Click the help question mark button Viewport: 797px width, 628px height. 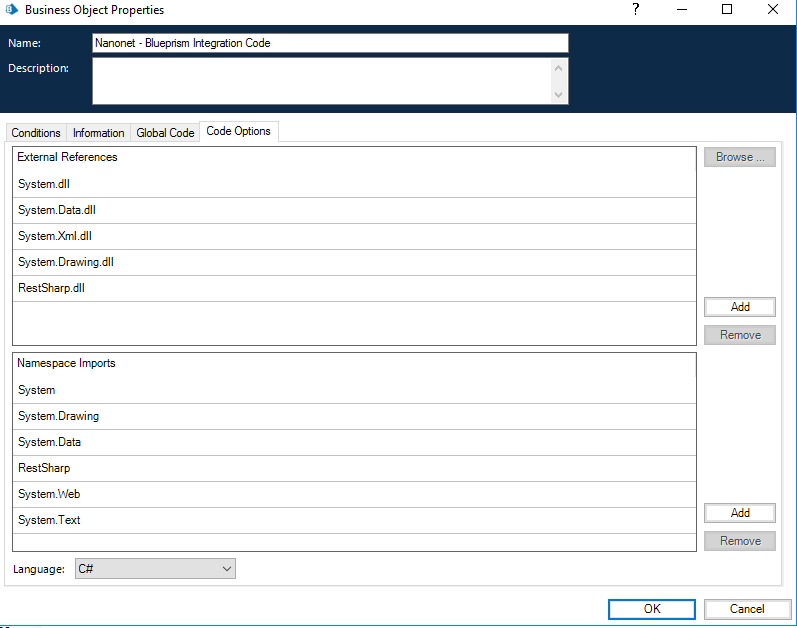[635, 9]
